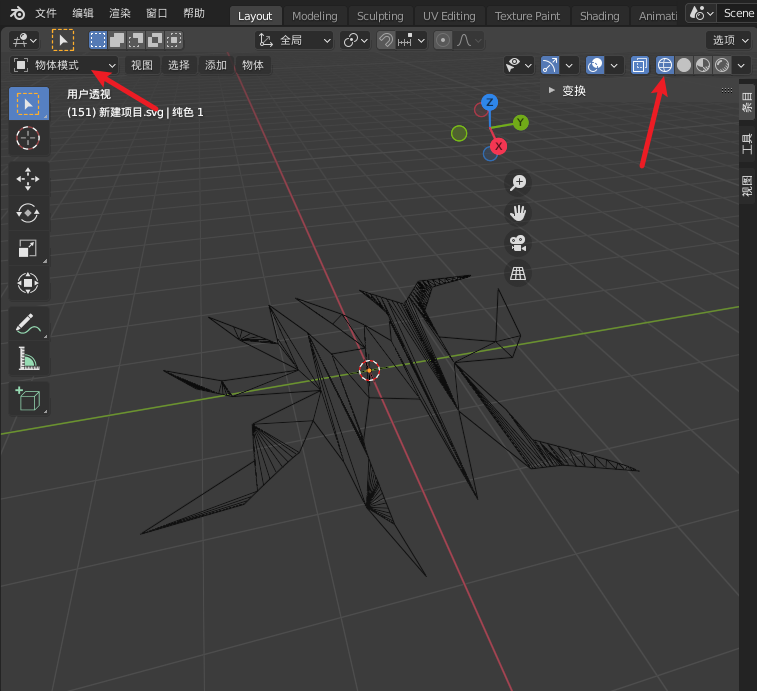Image resolution: width=757 pixels, height=691 pixels.
Task: Toggle show overlays icon
Action: click(x=595, y=65)
